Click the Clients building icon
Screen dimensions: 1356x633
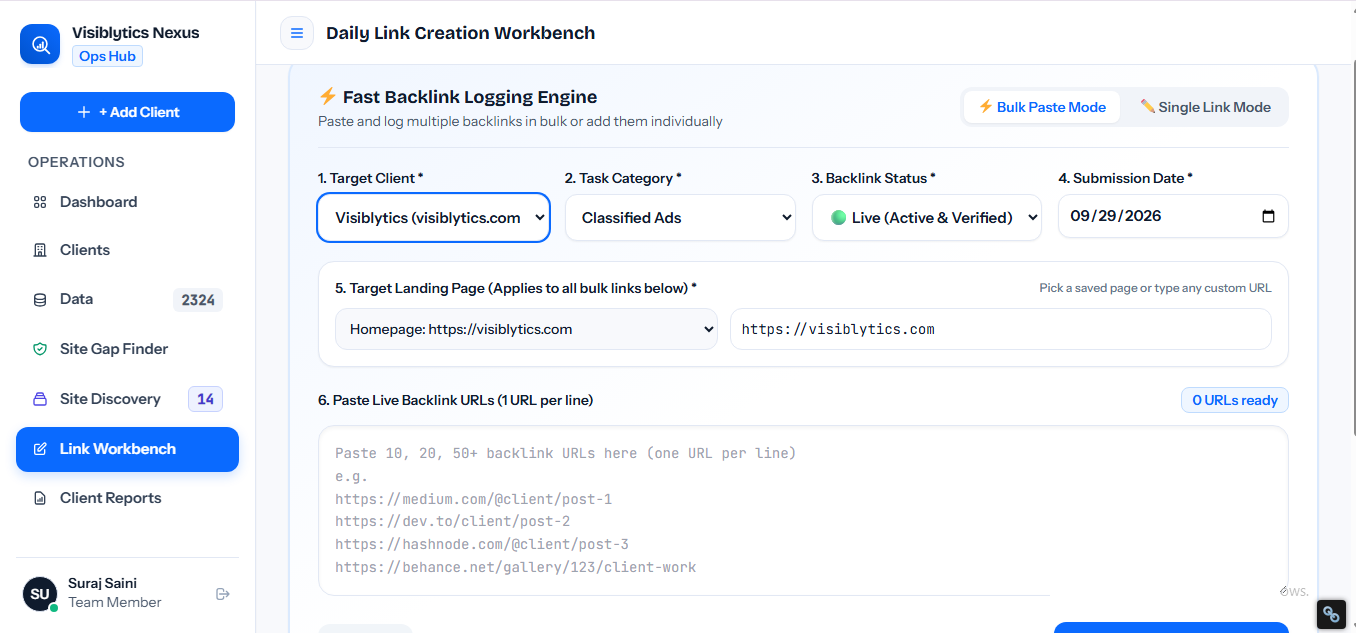click(x=40, y=250)
